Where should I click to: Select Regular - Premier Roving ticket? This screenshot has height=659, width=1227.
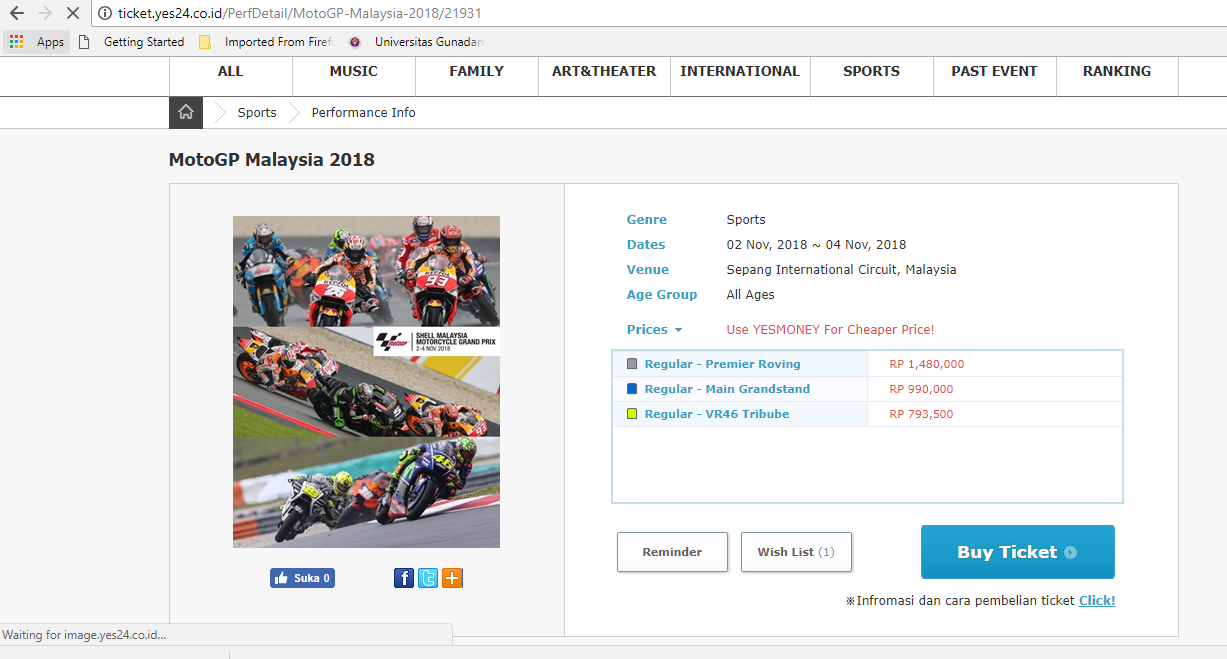722,364
